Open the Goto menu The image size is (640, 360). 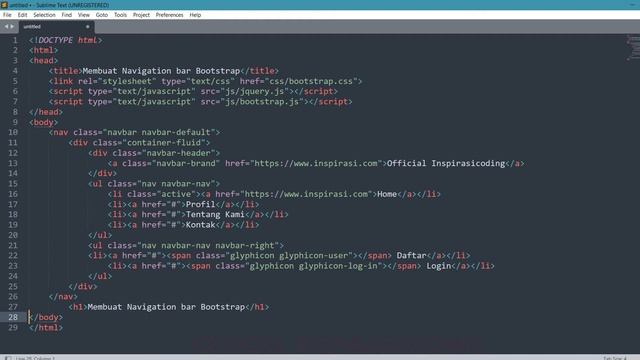coord(102,15)
